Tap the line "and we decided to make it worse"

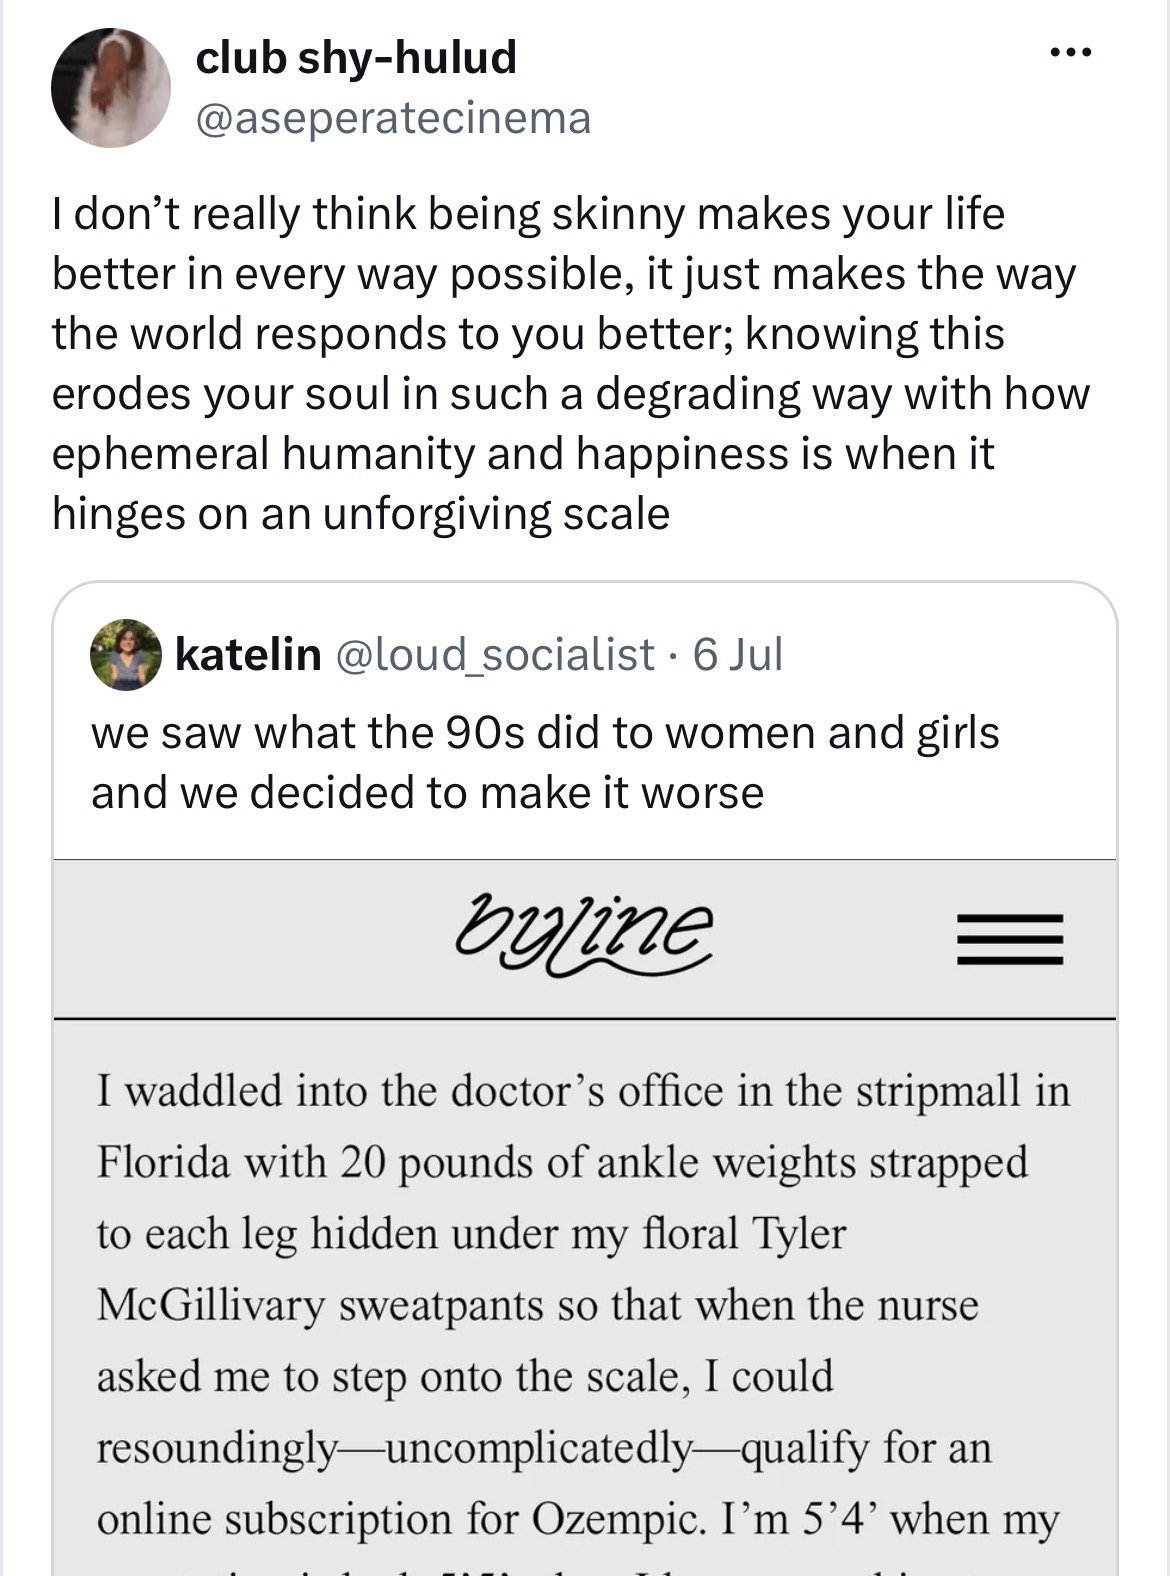pos(427,792)
